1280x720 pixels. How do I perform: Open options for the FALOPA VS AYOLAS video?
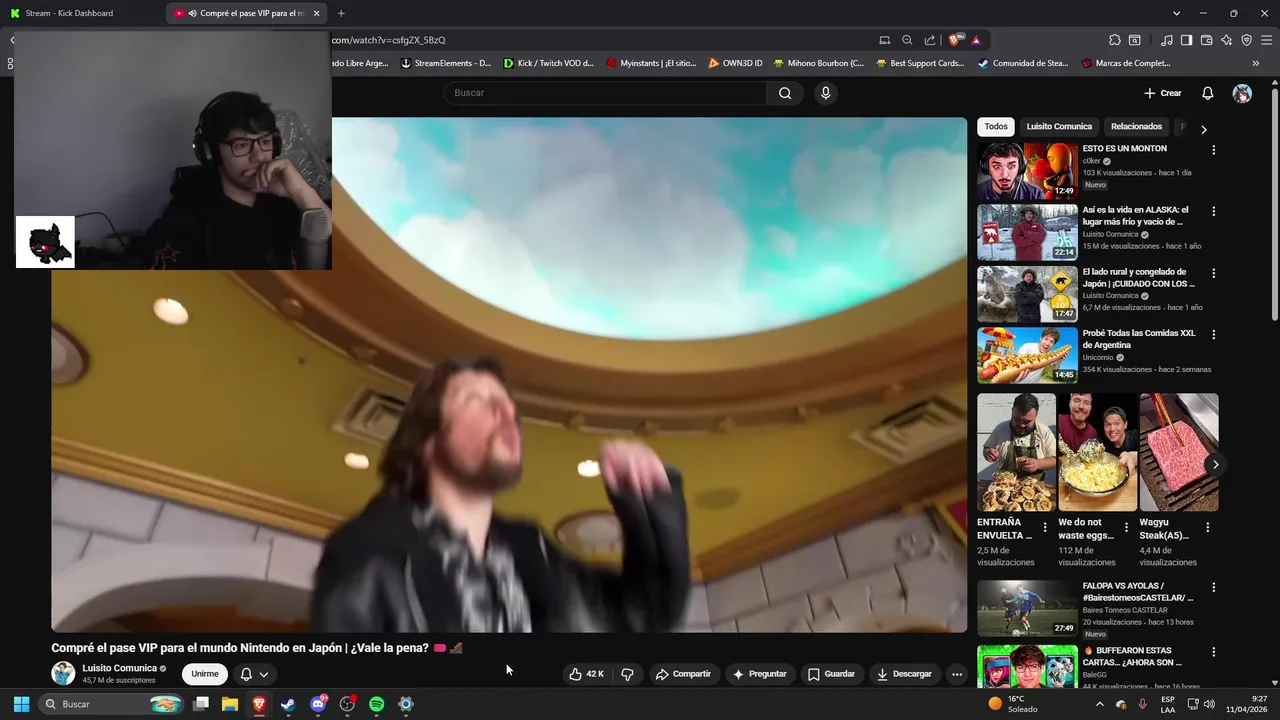pyautogui.click(x=1213, y=588)
